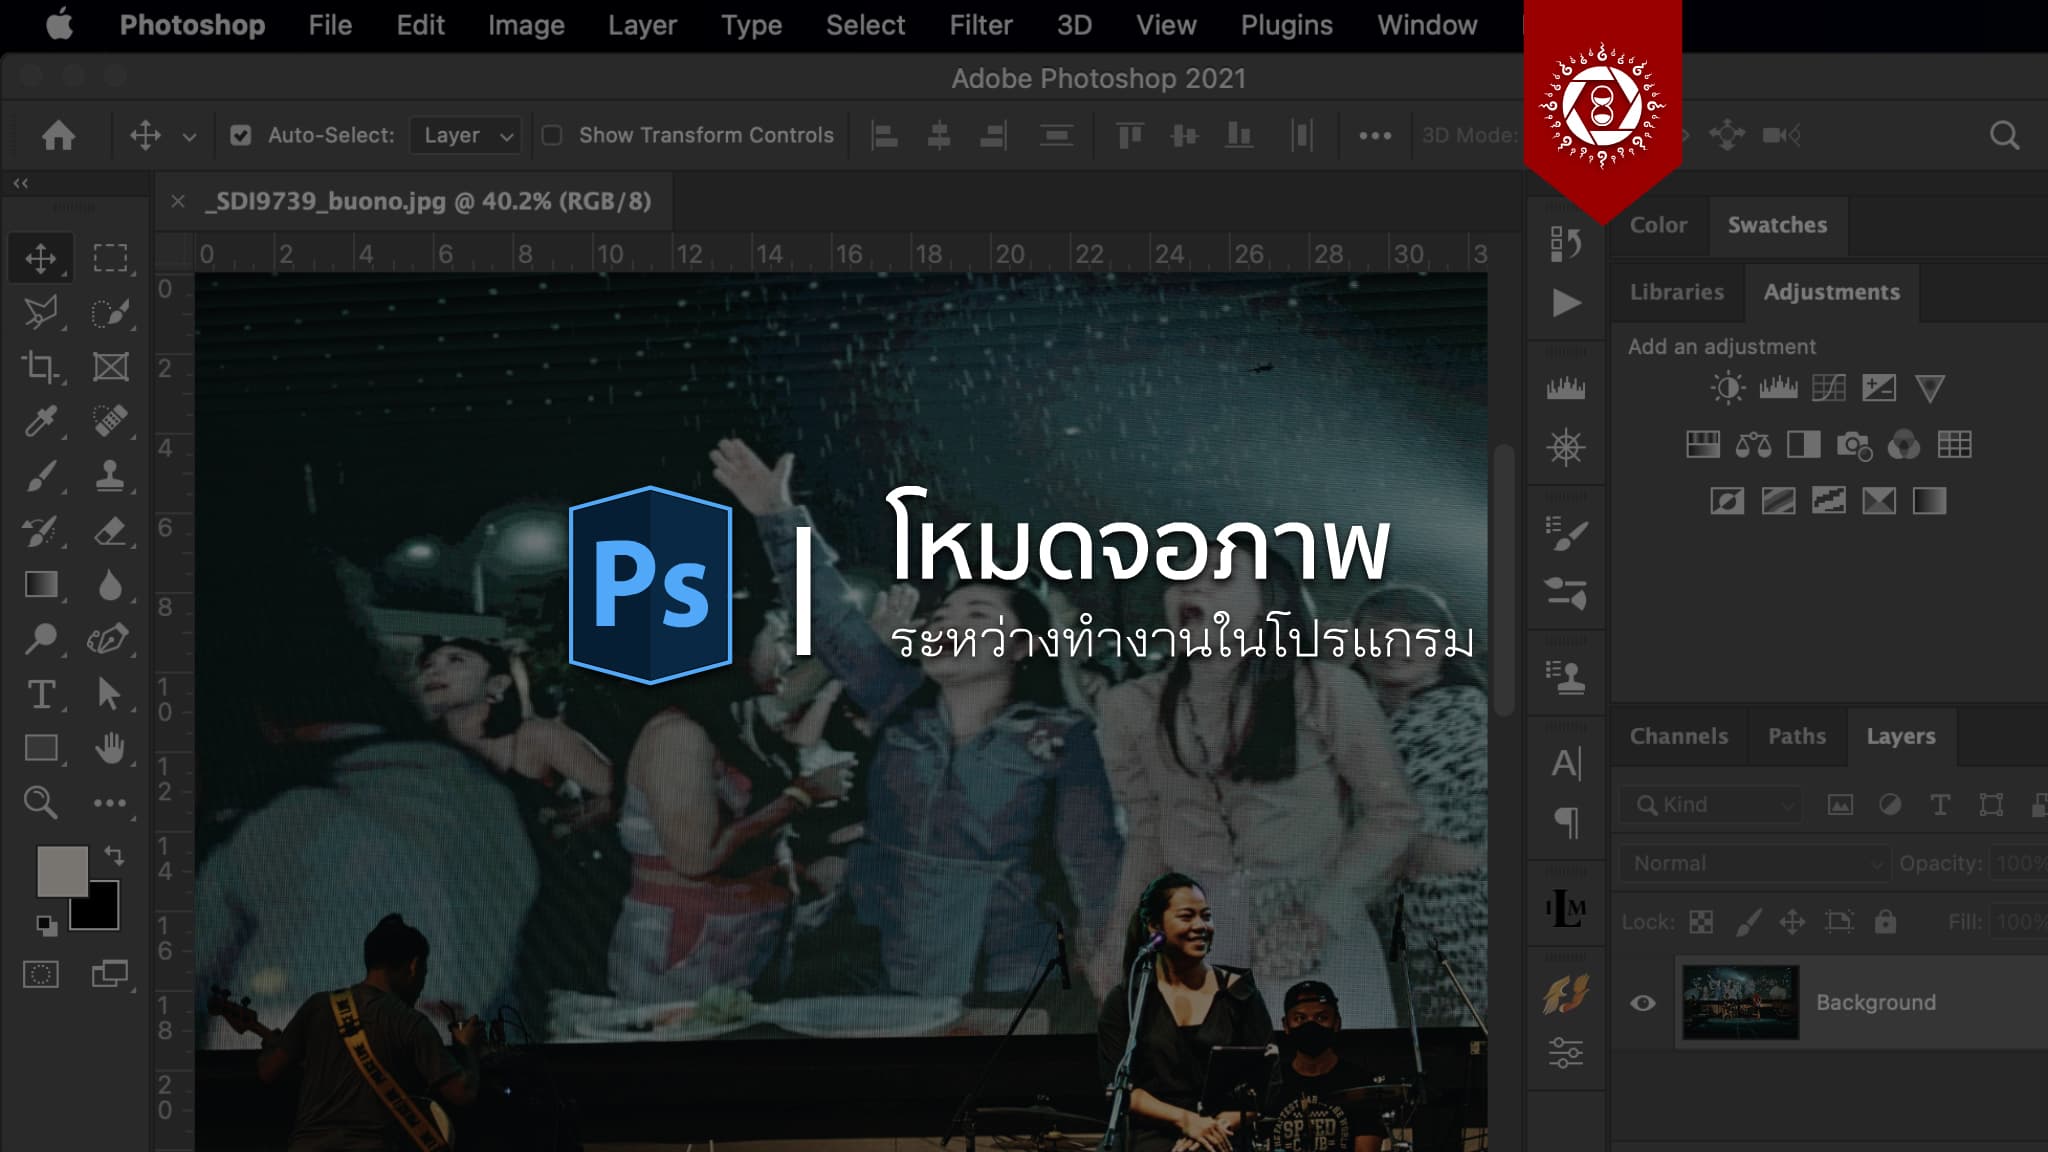The width and height of the screenshot is (2048, 1152).
Task: Open the search magnifier in options bar
Action: click(x=2004, y=135)
